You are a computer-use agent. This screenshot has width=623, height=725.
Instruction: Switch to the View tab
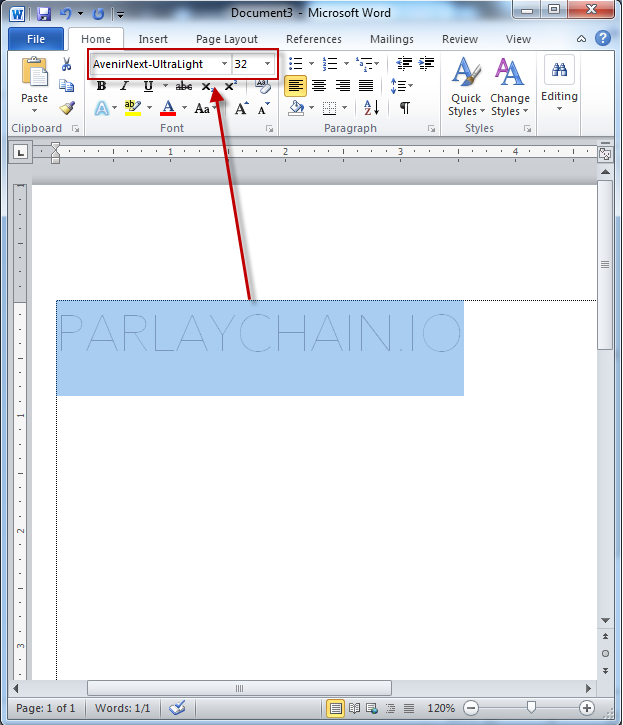tap(518, 39)
